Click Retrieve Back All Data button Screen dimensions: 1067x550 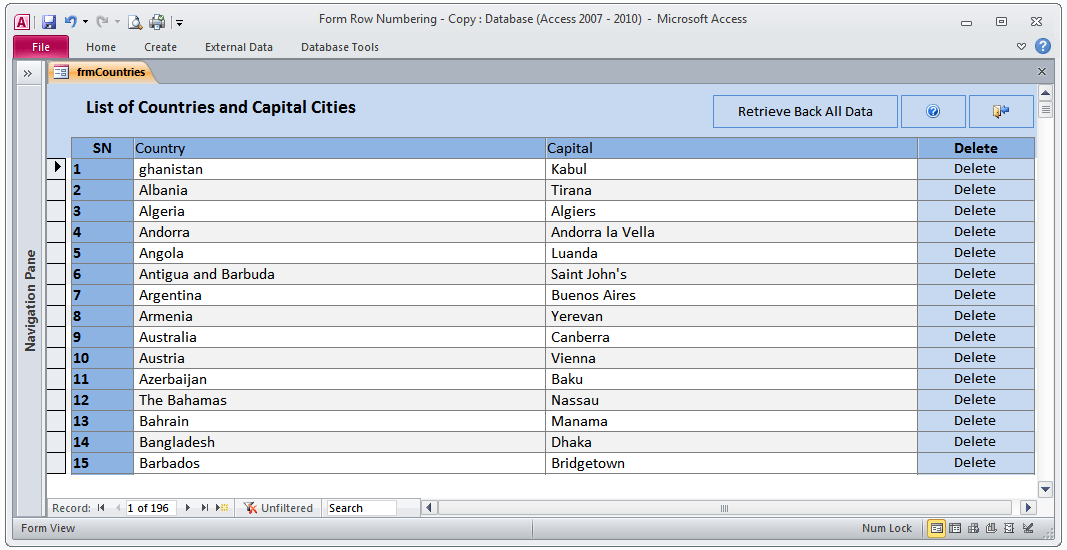pyautogui.click(x=805, y=112)
